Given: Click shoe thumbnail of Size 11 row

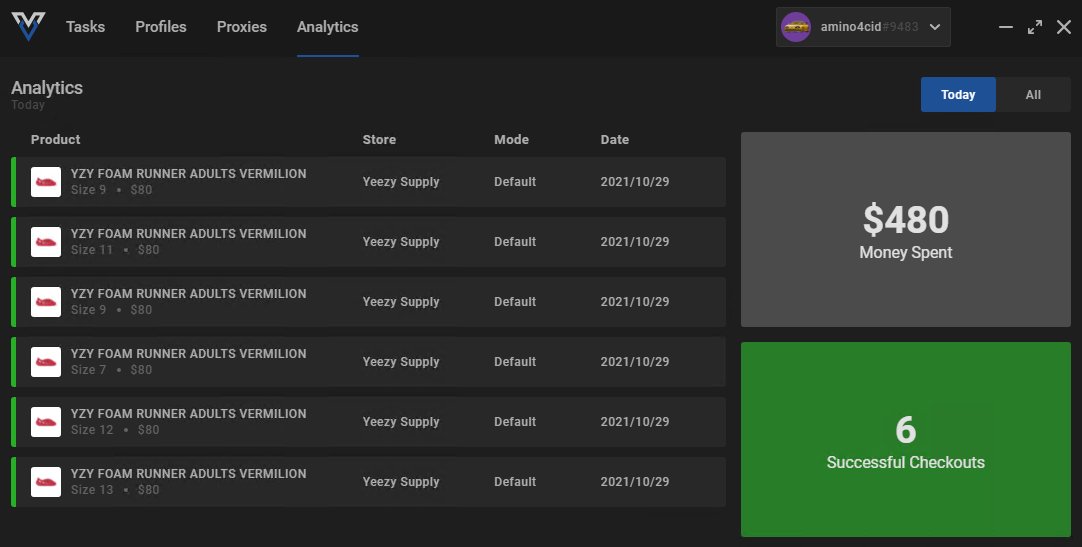Looking at the screenshot, I should coord(46,242).
